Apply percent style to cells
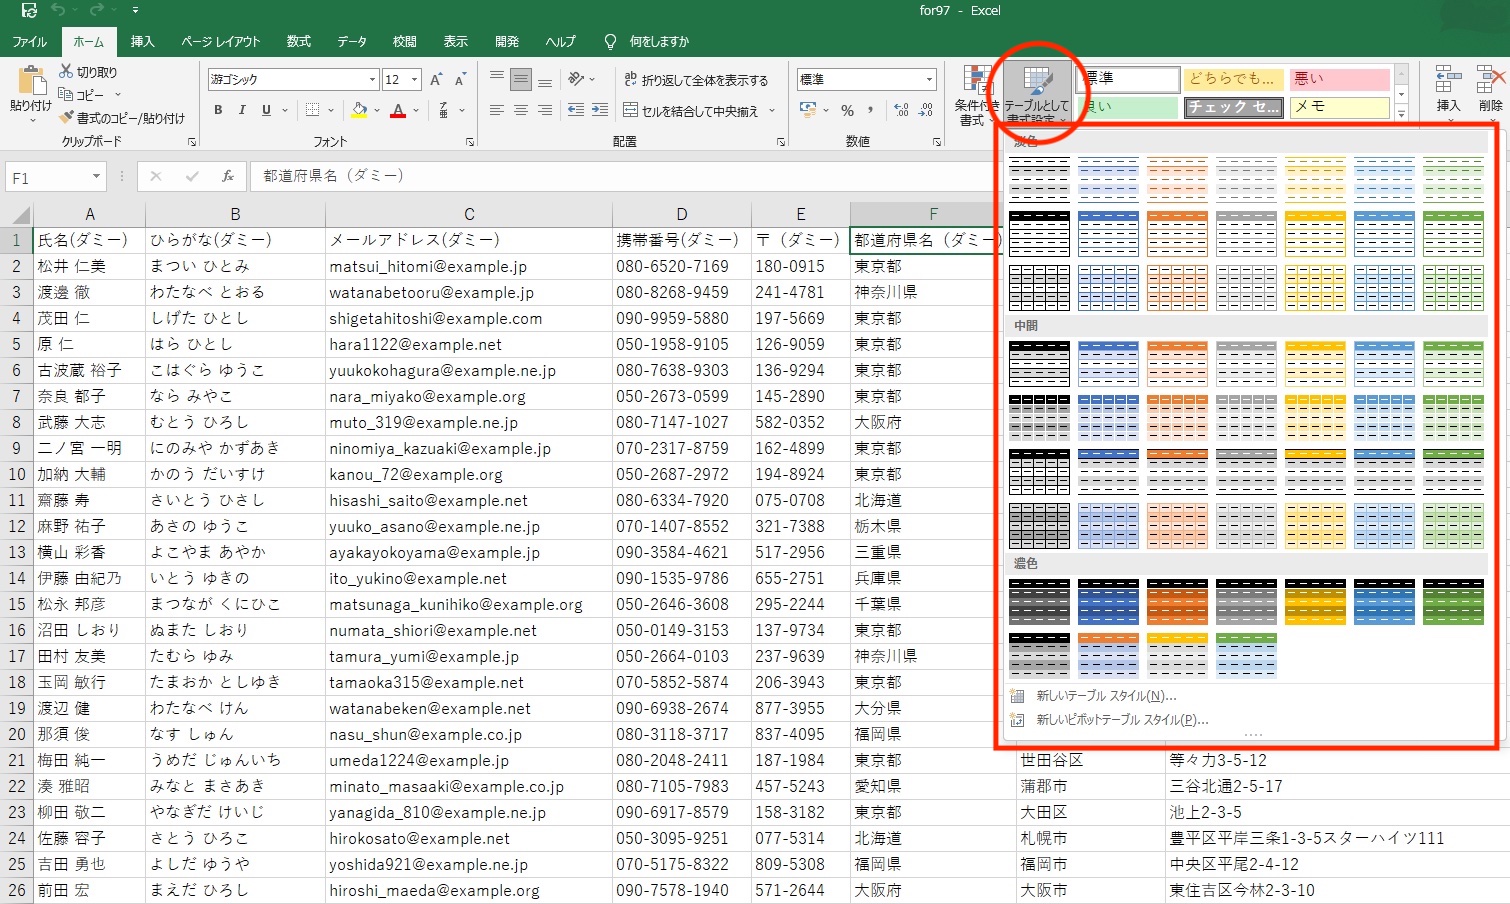The height and width of the screenshot is (904, 1510). [847, 110]
